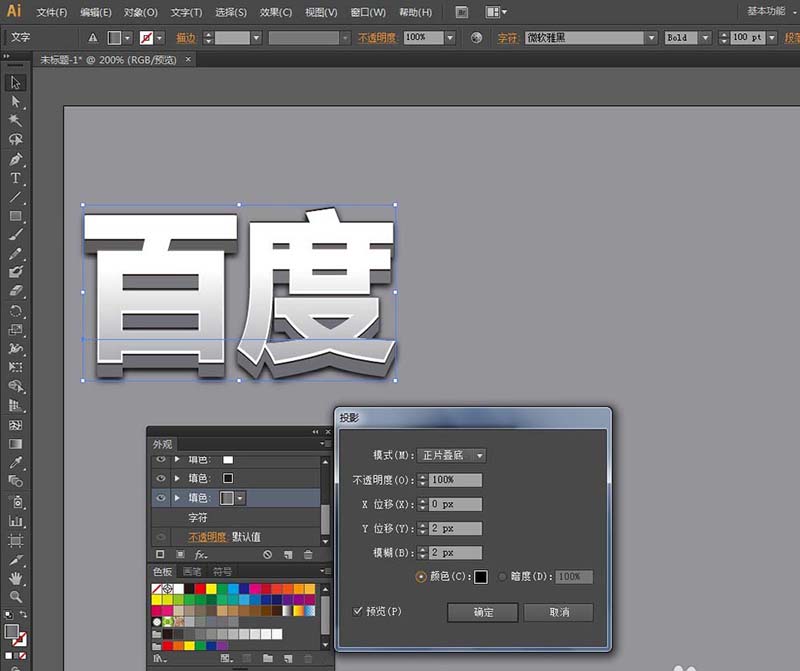Switch to the Brushes tab
Viewport: 800px width, 671px height.
point(192,571)
